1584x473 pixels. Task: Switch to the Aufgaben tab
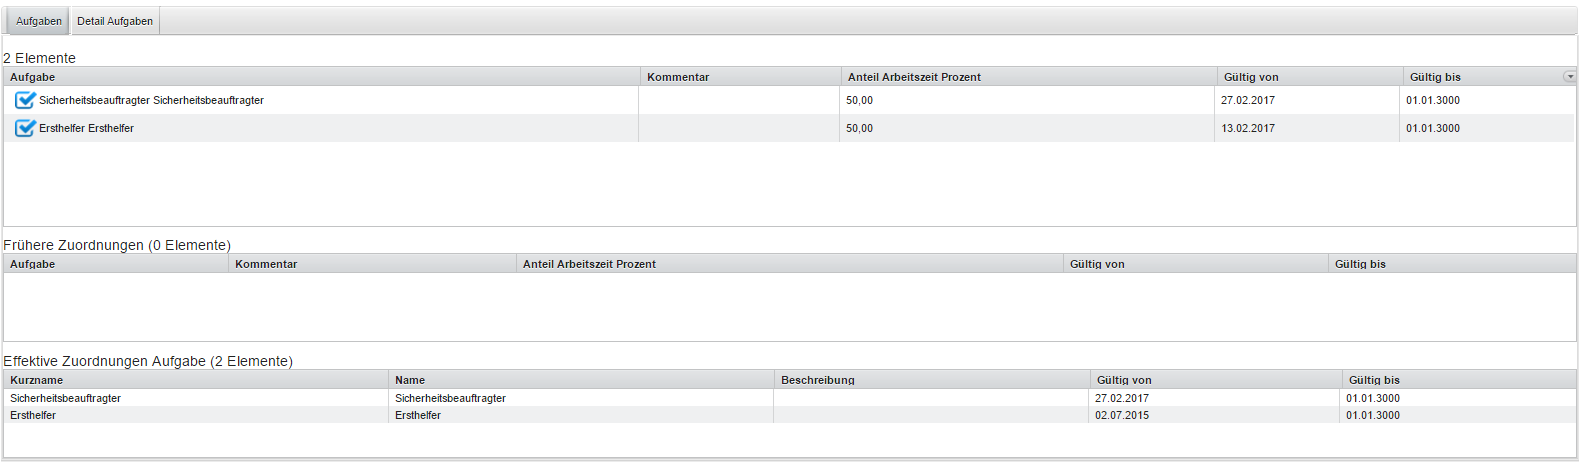[39, 21]
